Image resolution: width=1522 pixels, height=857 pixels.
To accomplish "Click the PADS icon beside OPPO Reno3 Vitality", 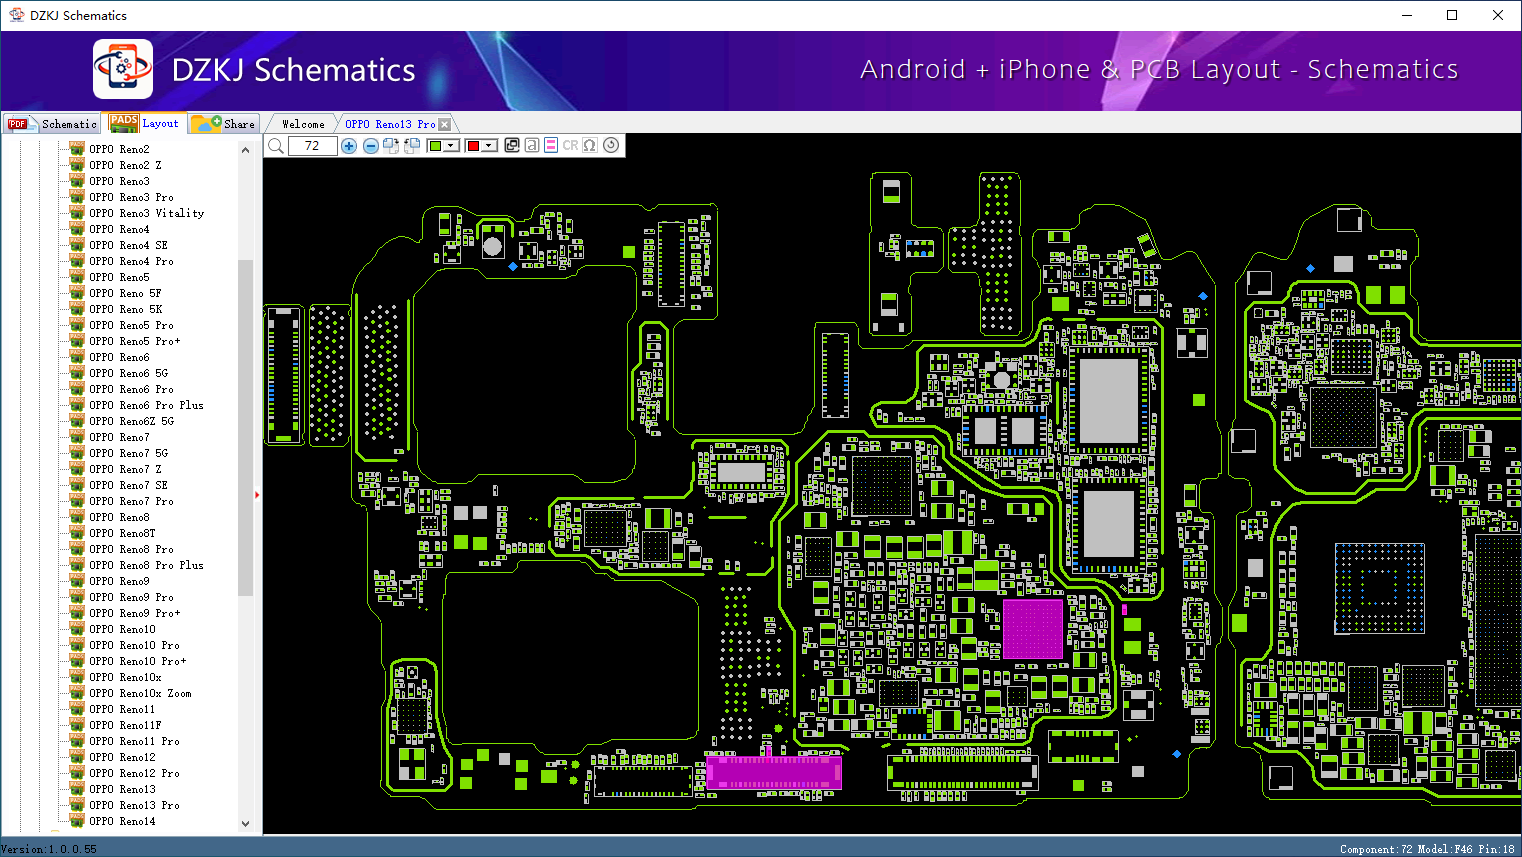I will 77,213.
